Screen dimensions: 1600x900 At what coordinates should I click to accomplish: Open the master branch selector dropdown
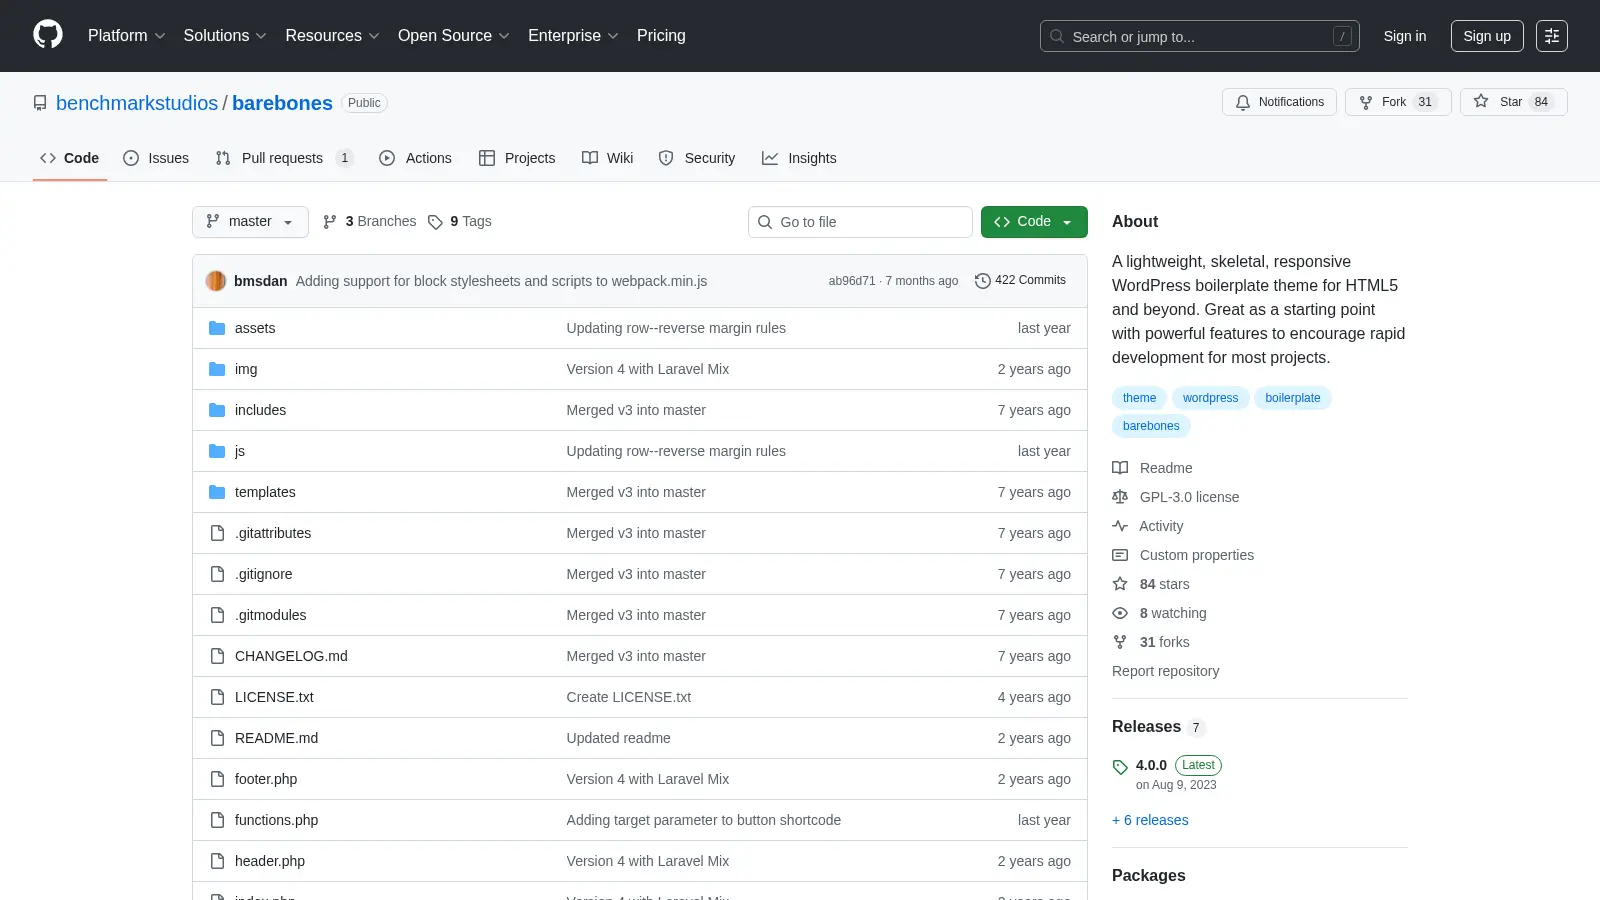(250, 222)
